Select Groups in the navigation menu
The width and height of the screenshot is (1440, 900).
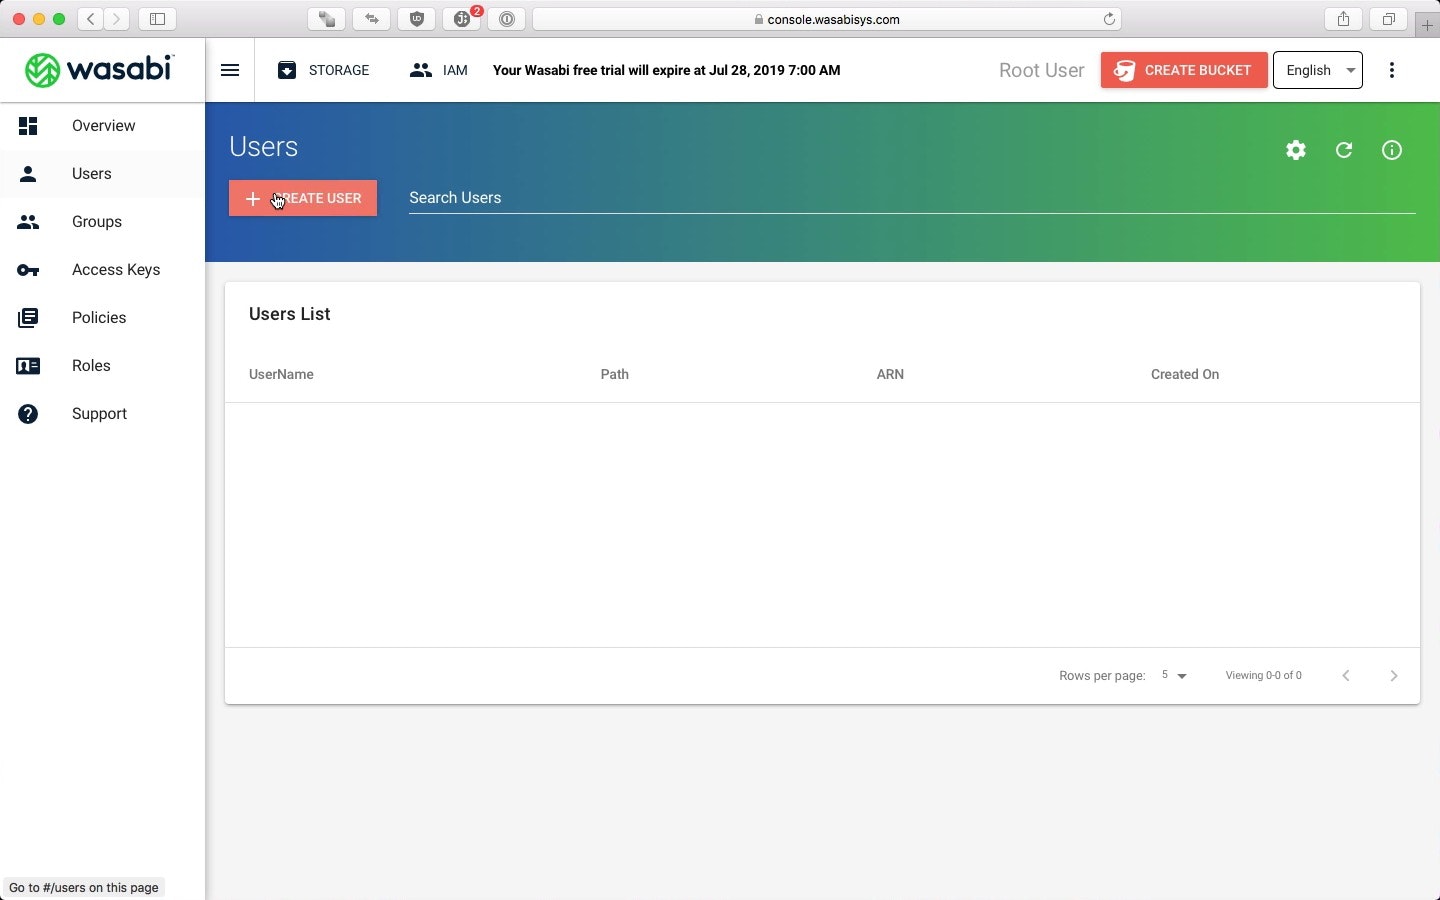pos(97,222)
